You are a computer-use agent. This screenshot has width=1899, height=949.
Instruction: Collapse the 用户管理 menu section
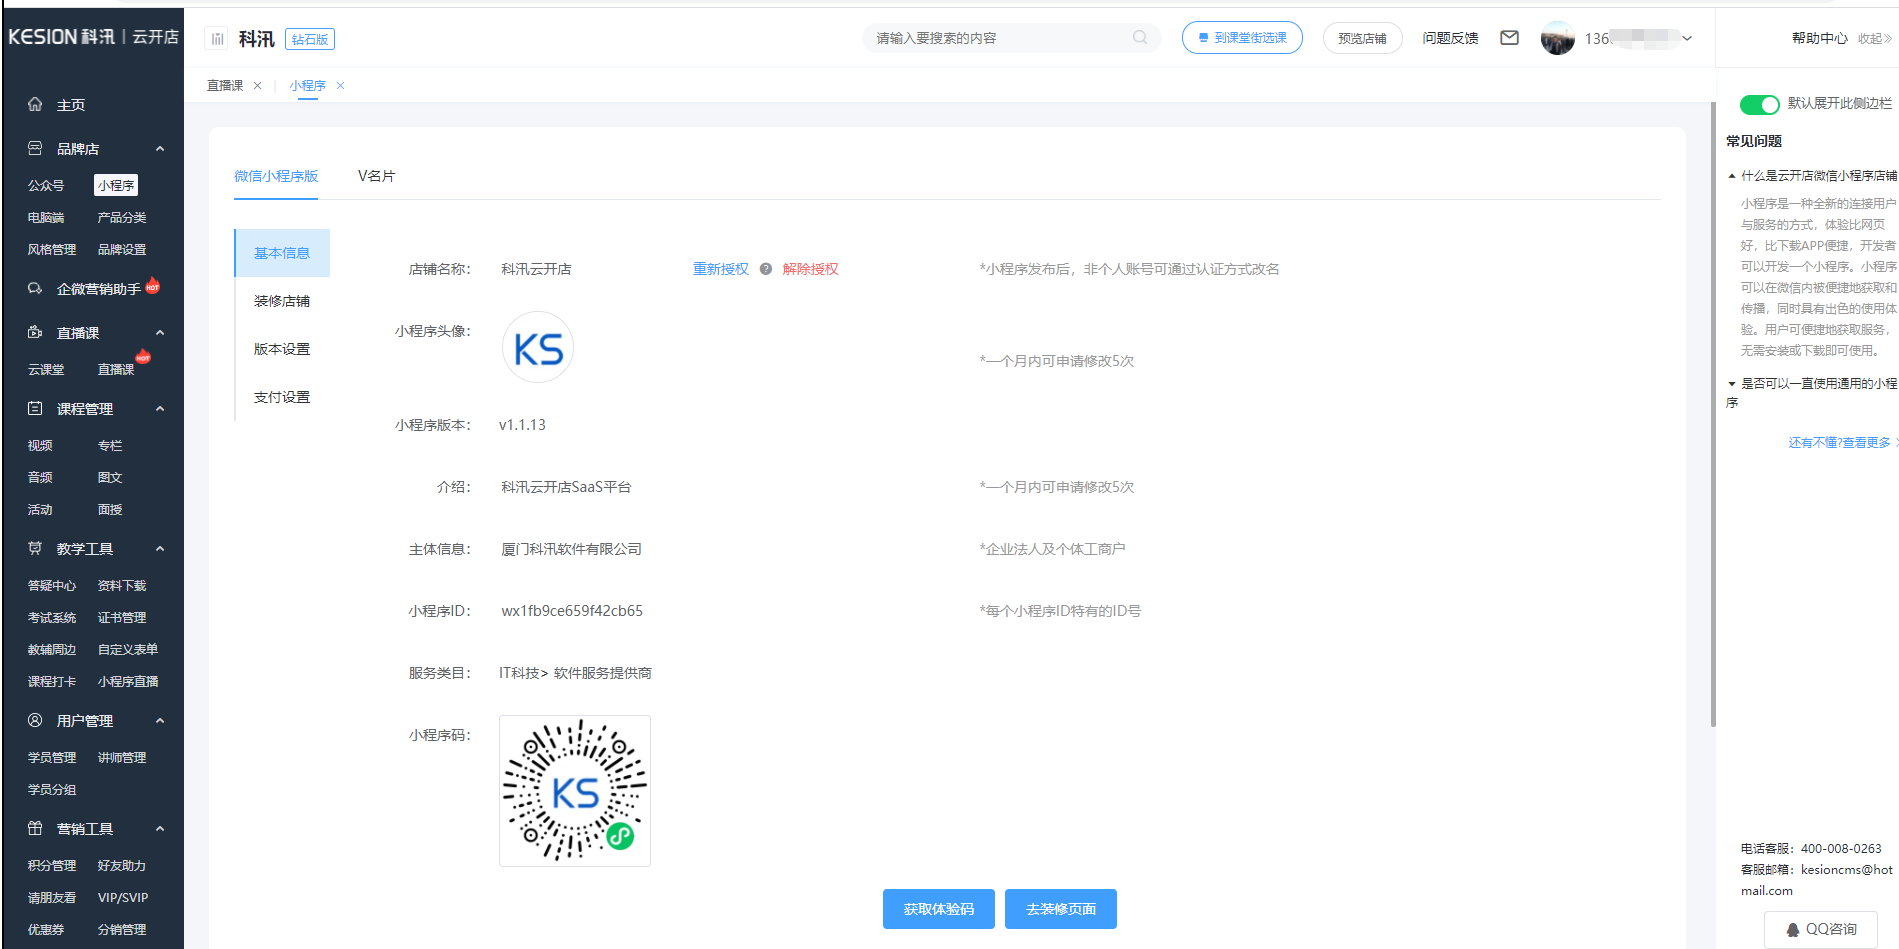point(160,720)
